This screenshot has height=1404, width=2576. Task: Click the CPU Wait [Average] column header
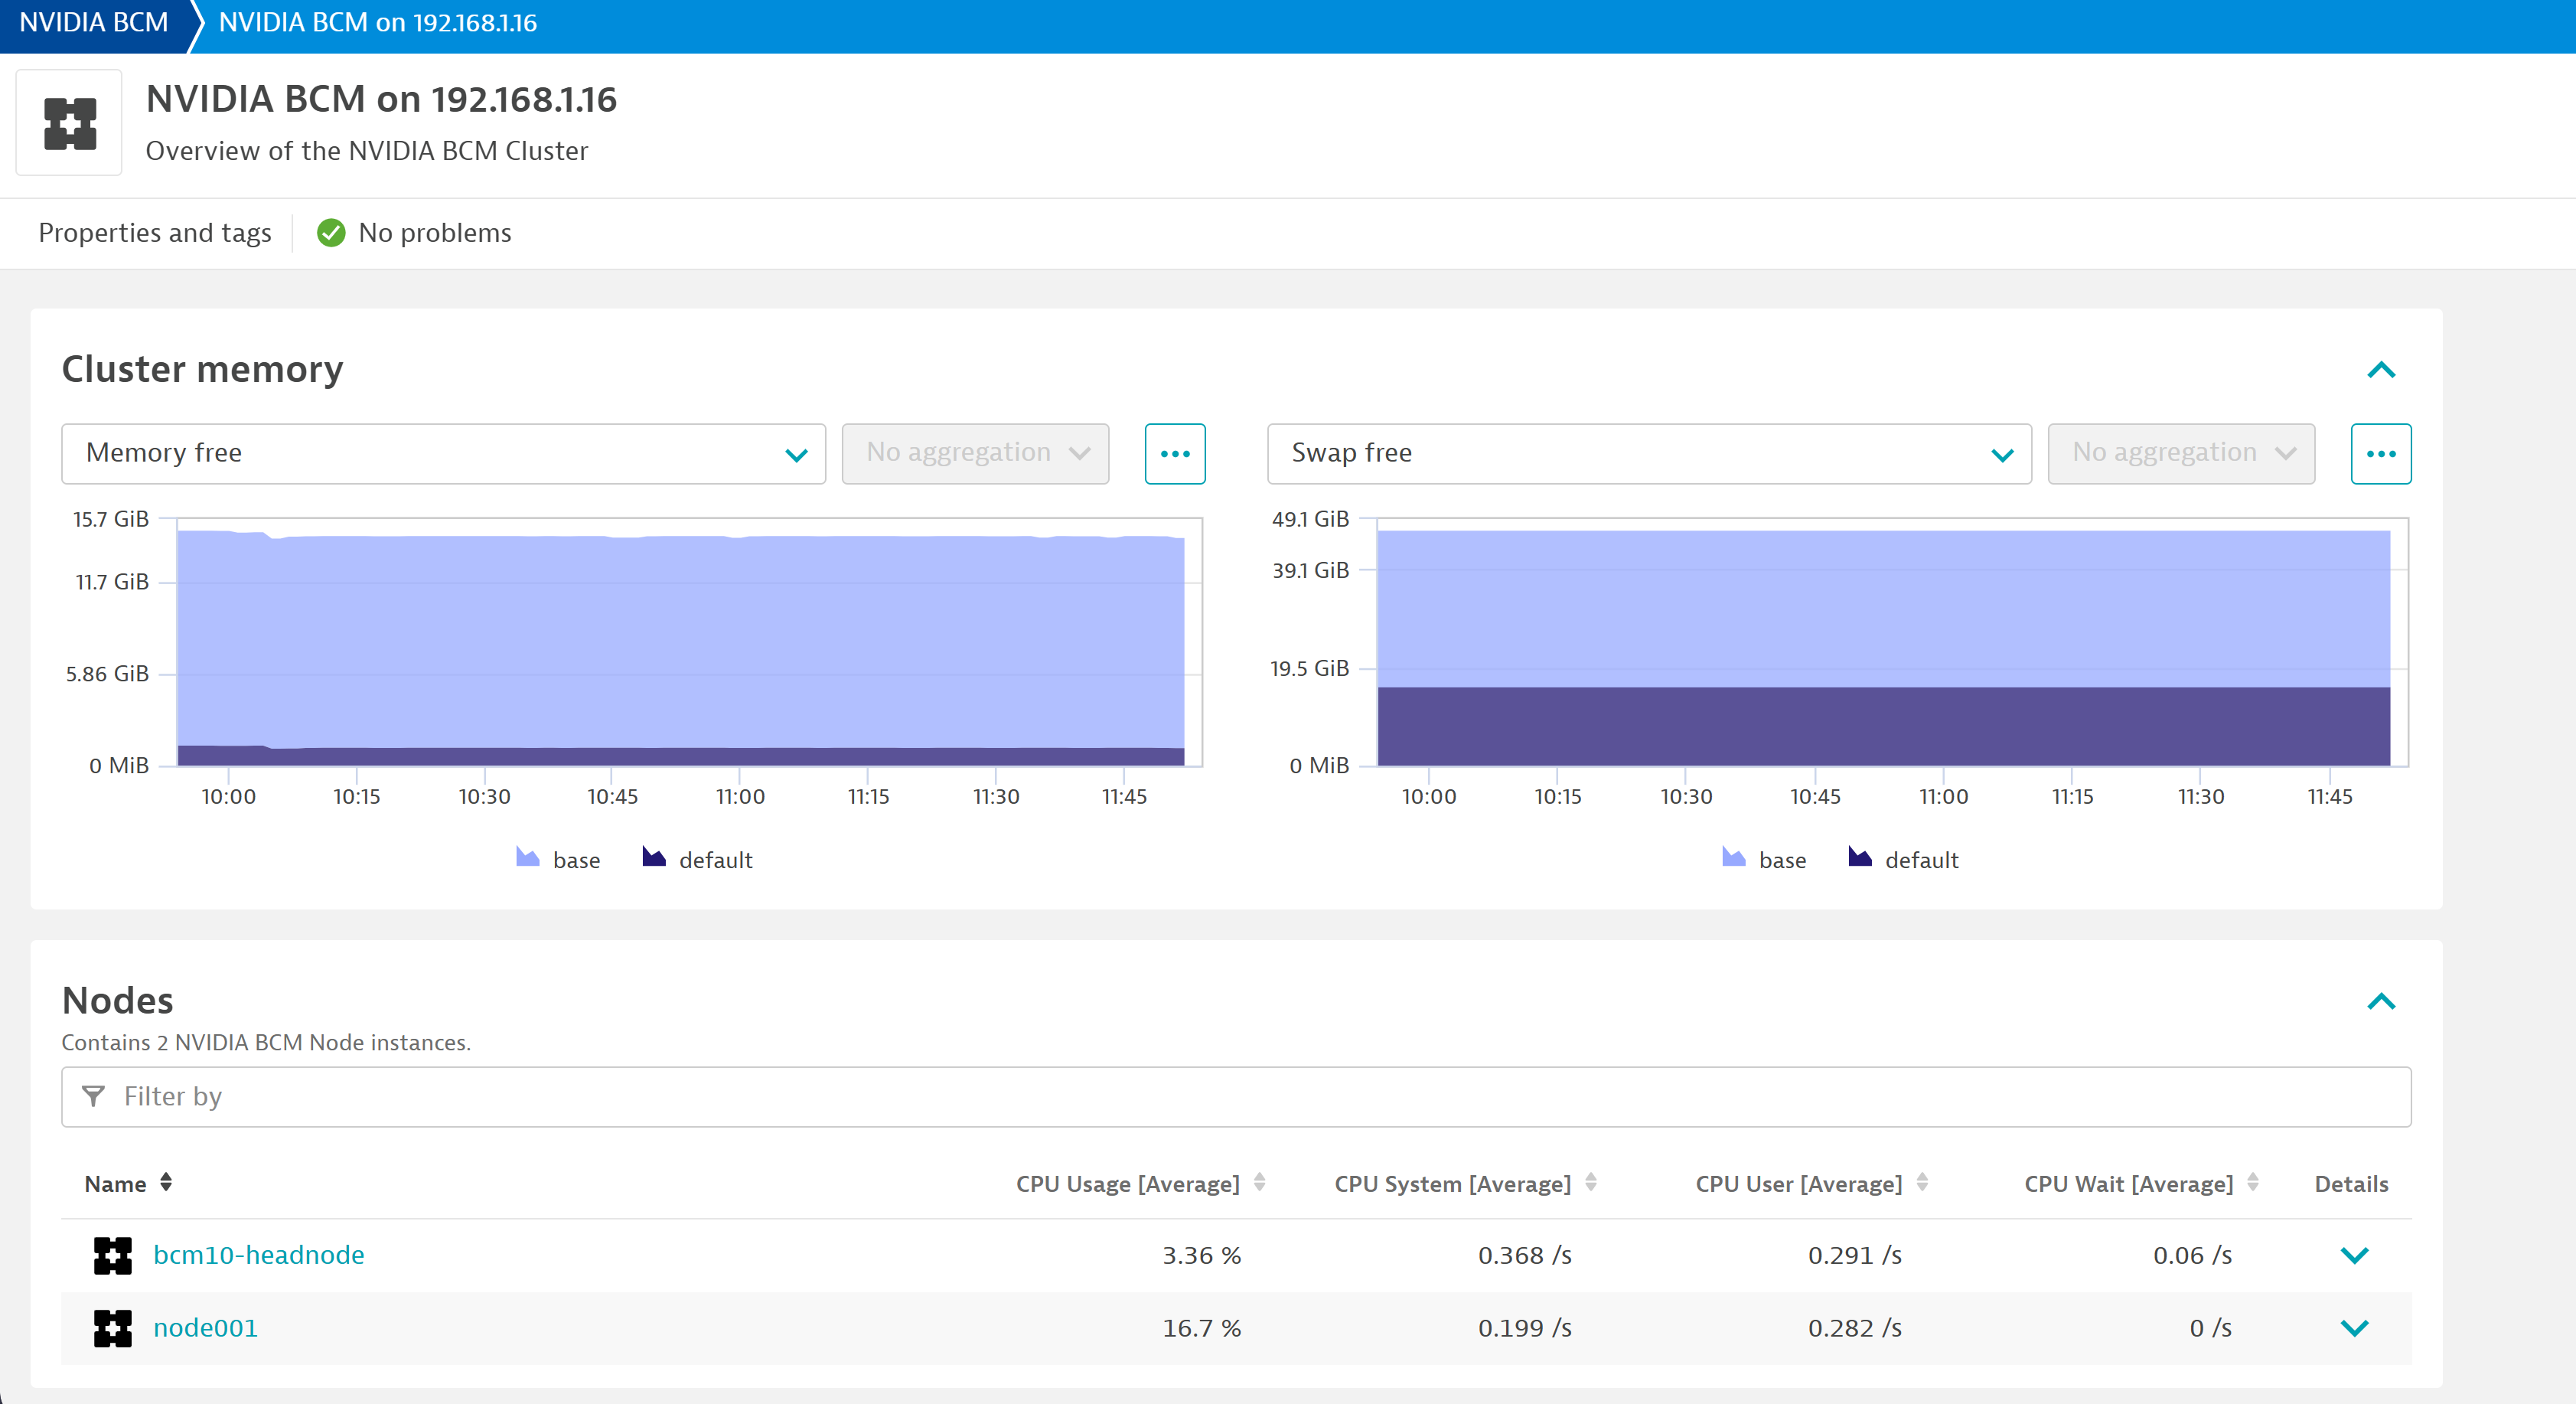(x=2129, y=1184)
